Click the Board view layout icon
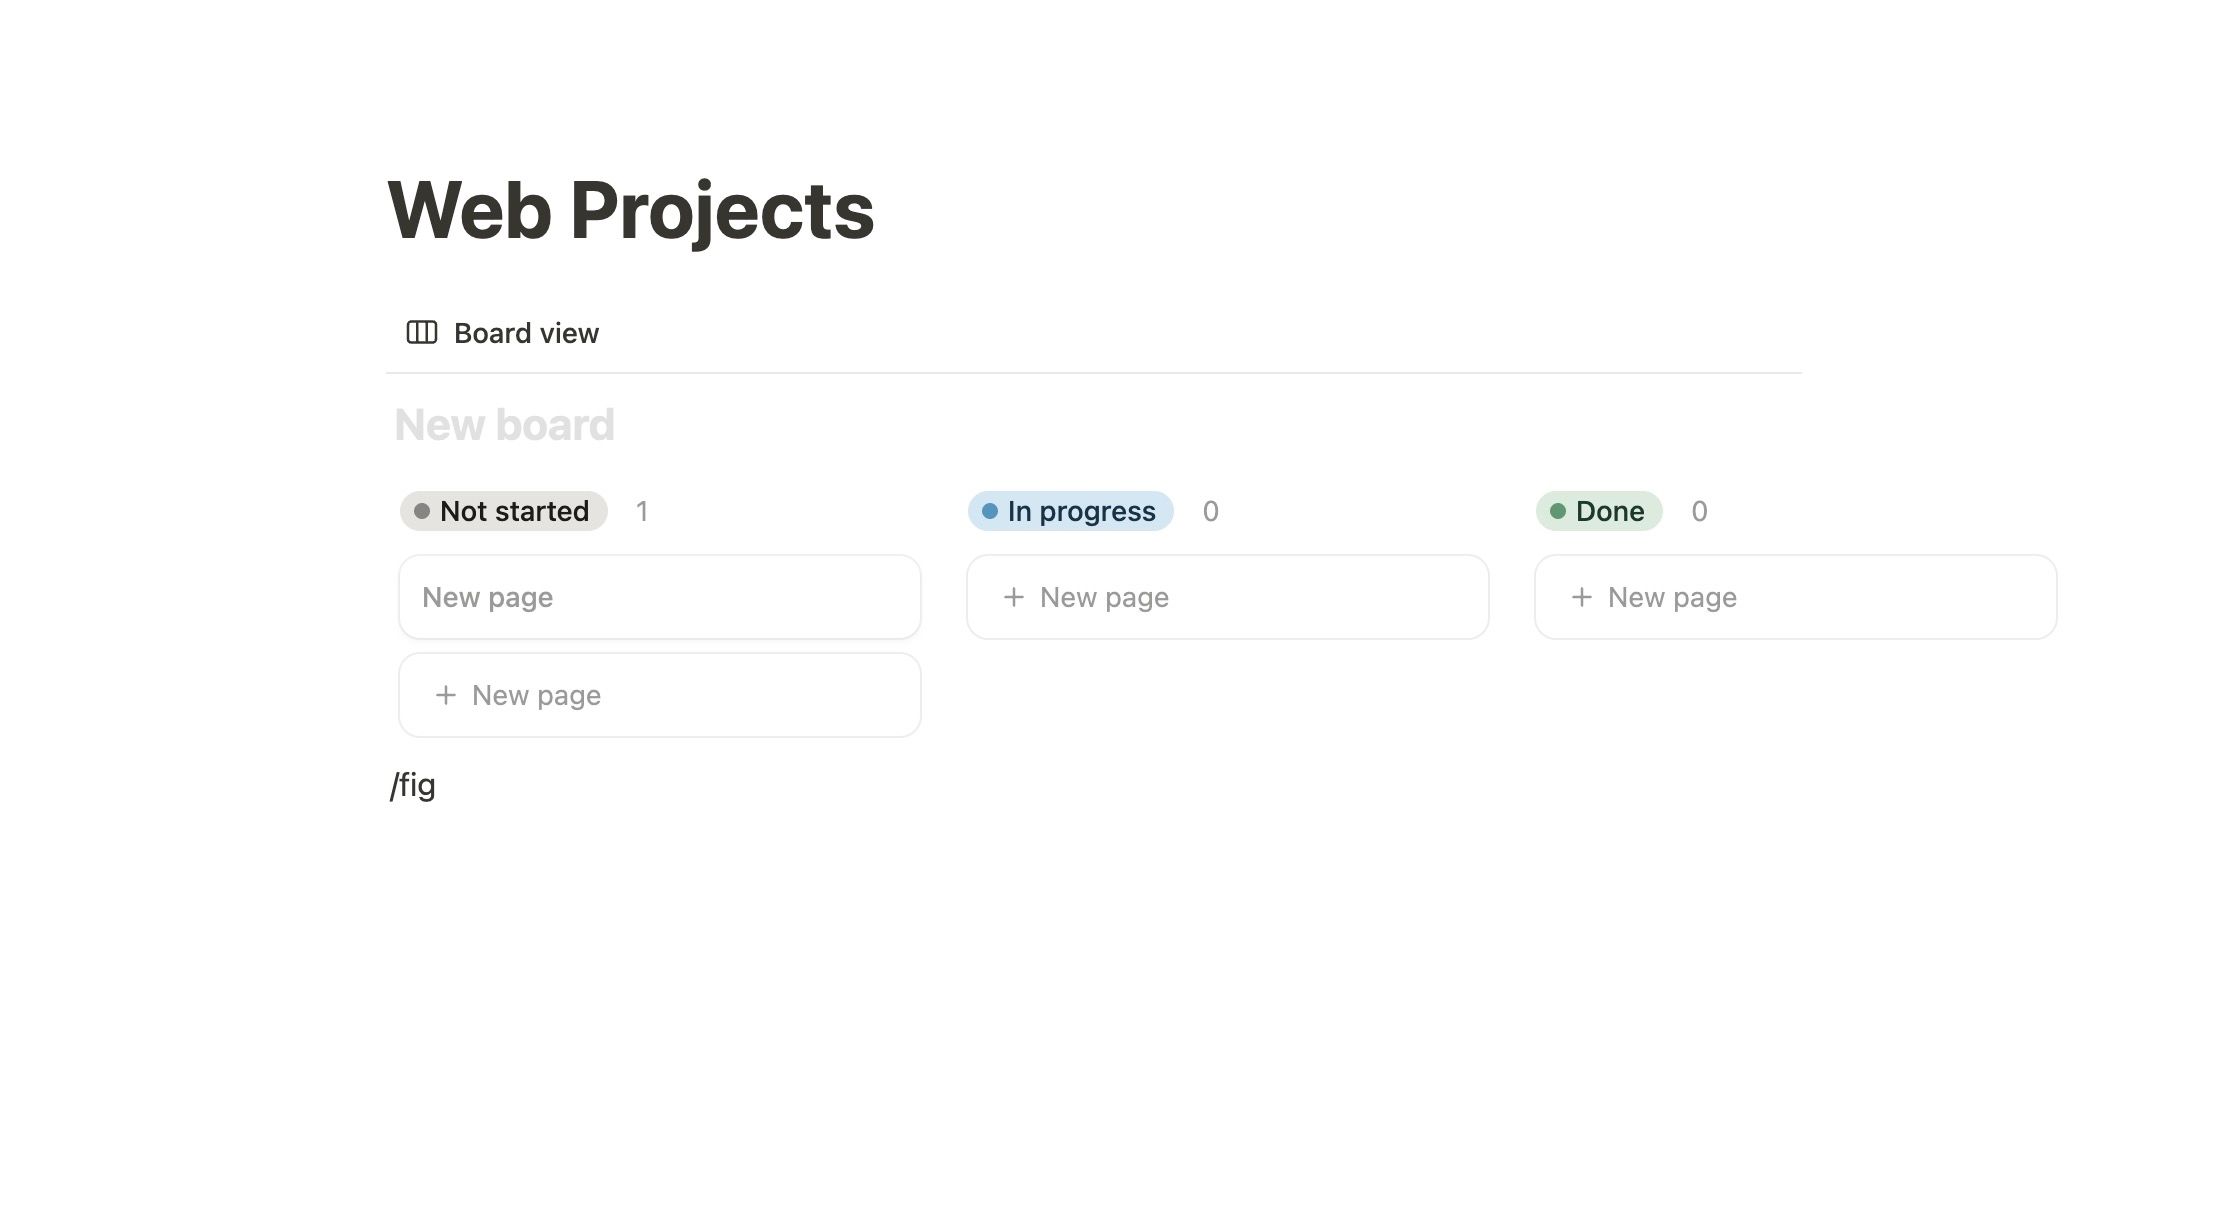2214x1212 pixels. [x=421, y=332]
